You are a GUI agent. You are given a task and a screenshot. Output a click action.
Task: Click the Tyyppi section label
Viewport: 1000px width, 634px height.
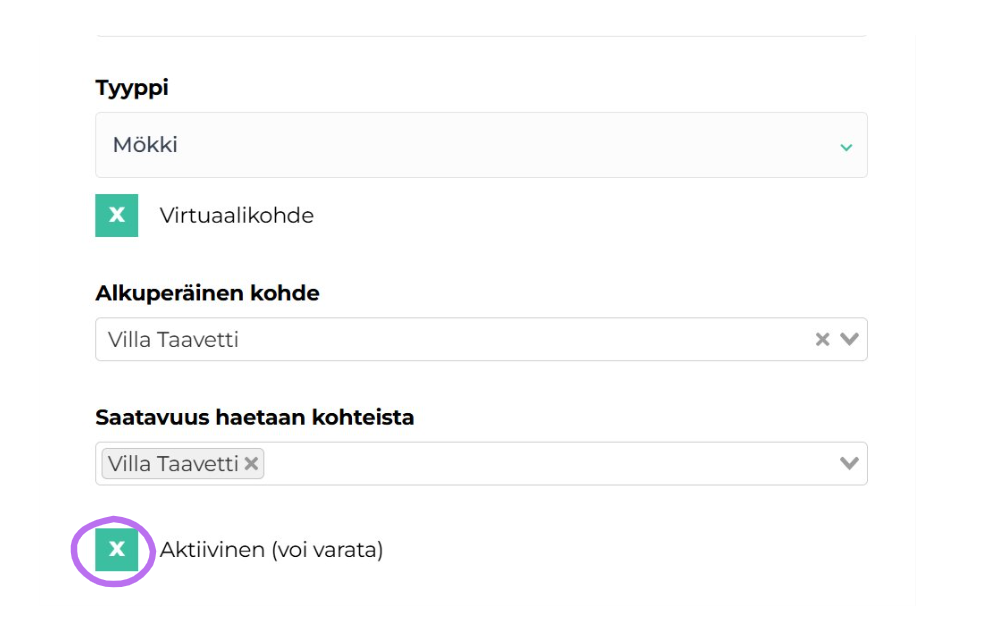click(133, 88)
